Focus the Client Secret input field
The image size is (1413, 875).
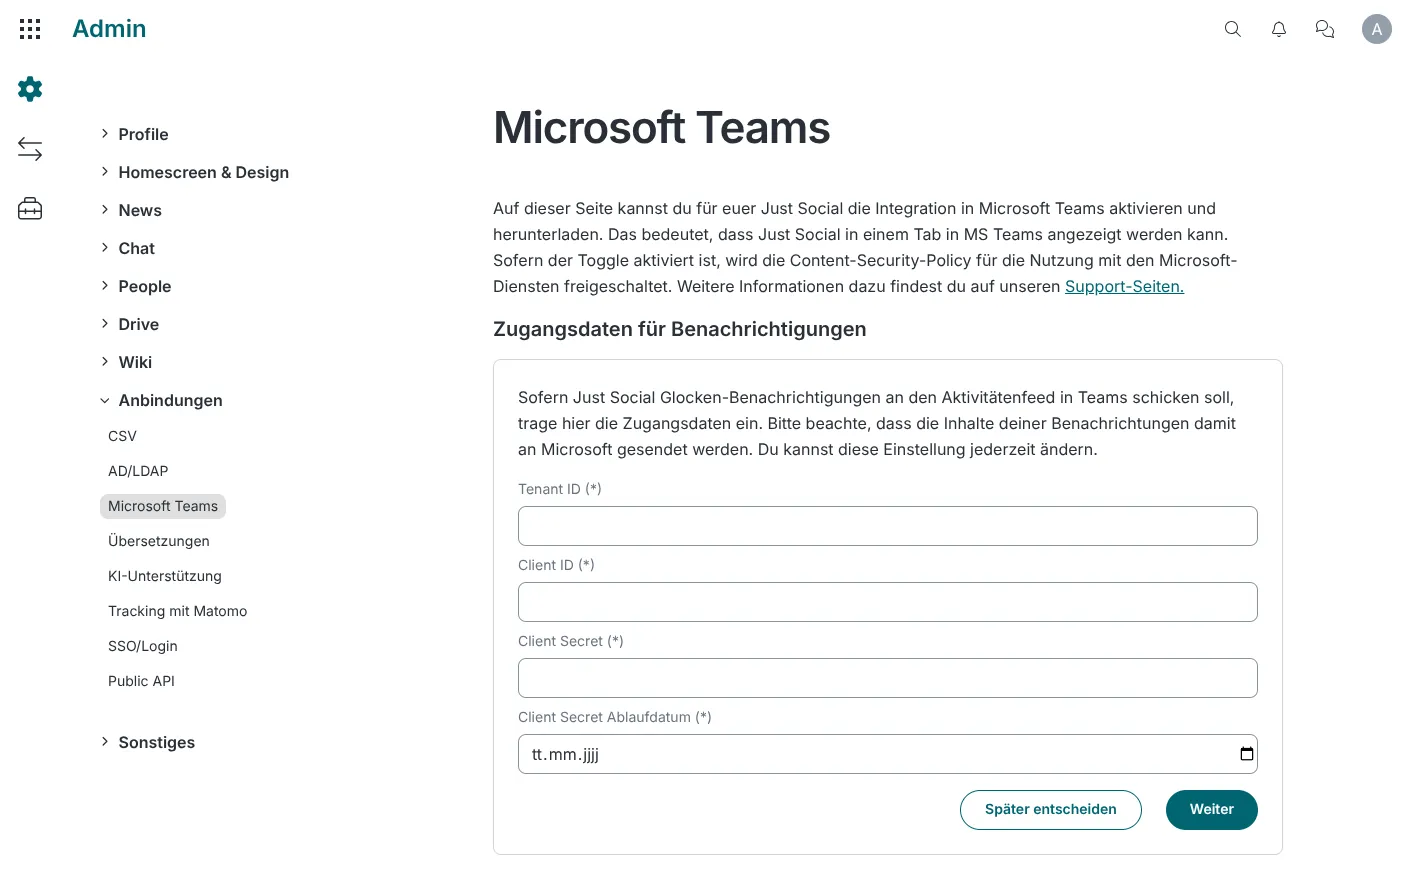tap(888, 678)
